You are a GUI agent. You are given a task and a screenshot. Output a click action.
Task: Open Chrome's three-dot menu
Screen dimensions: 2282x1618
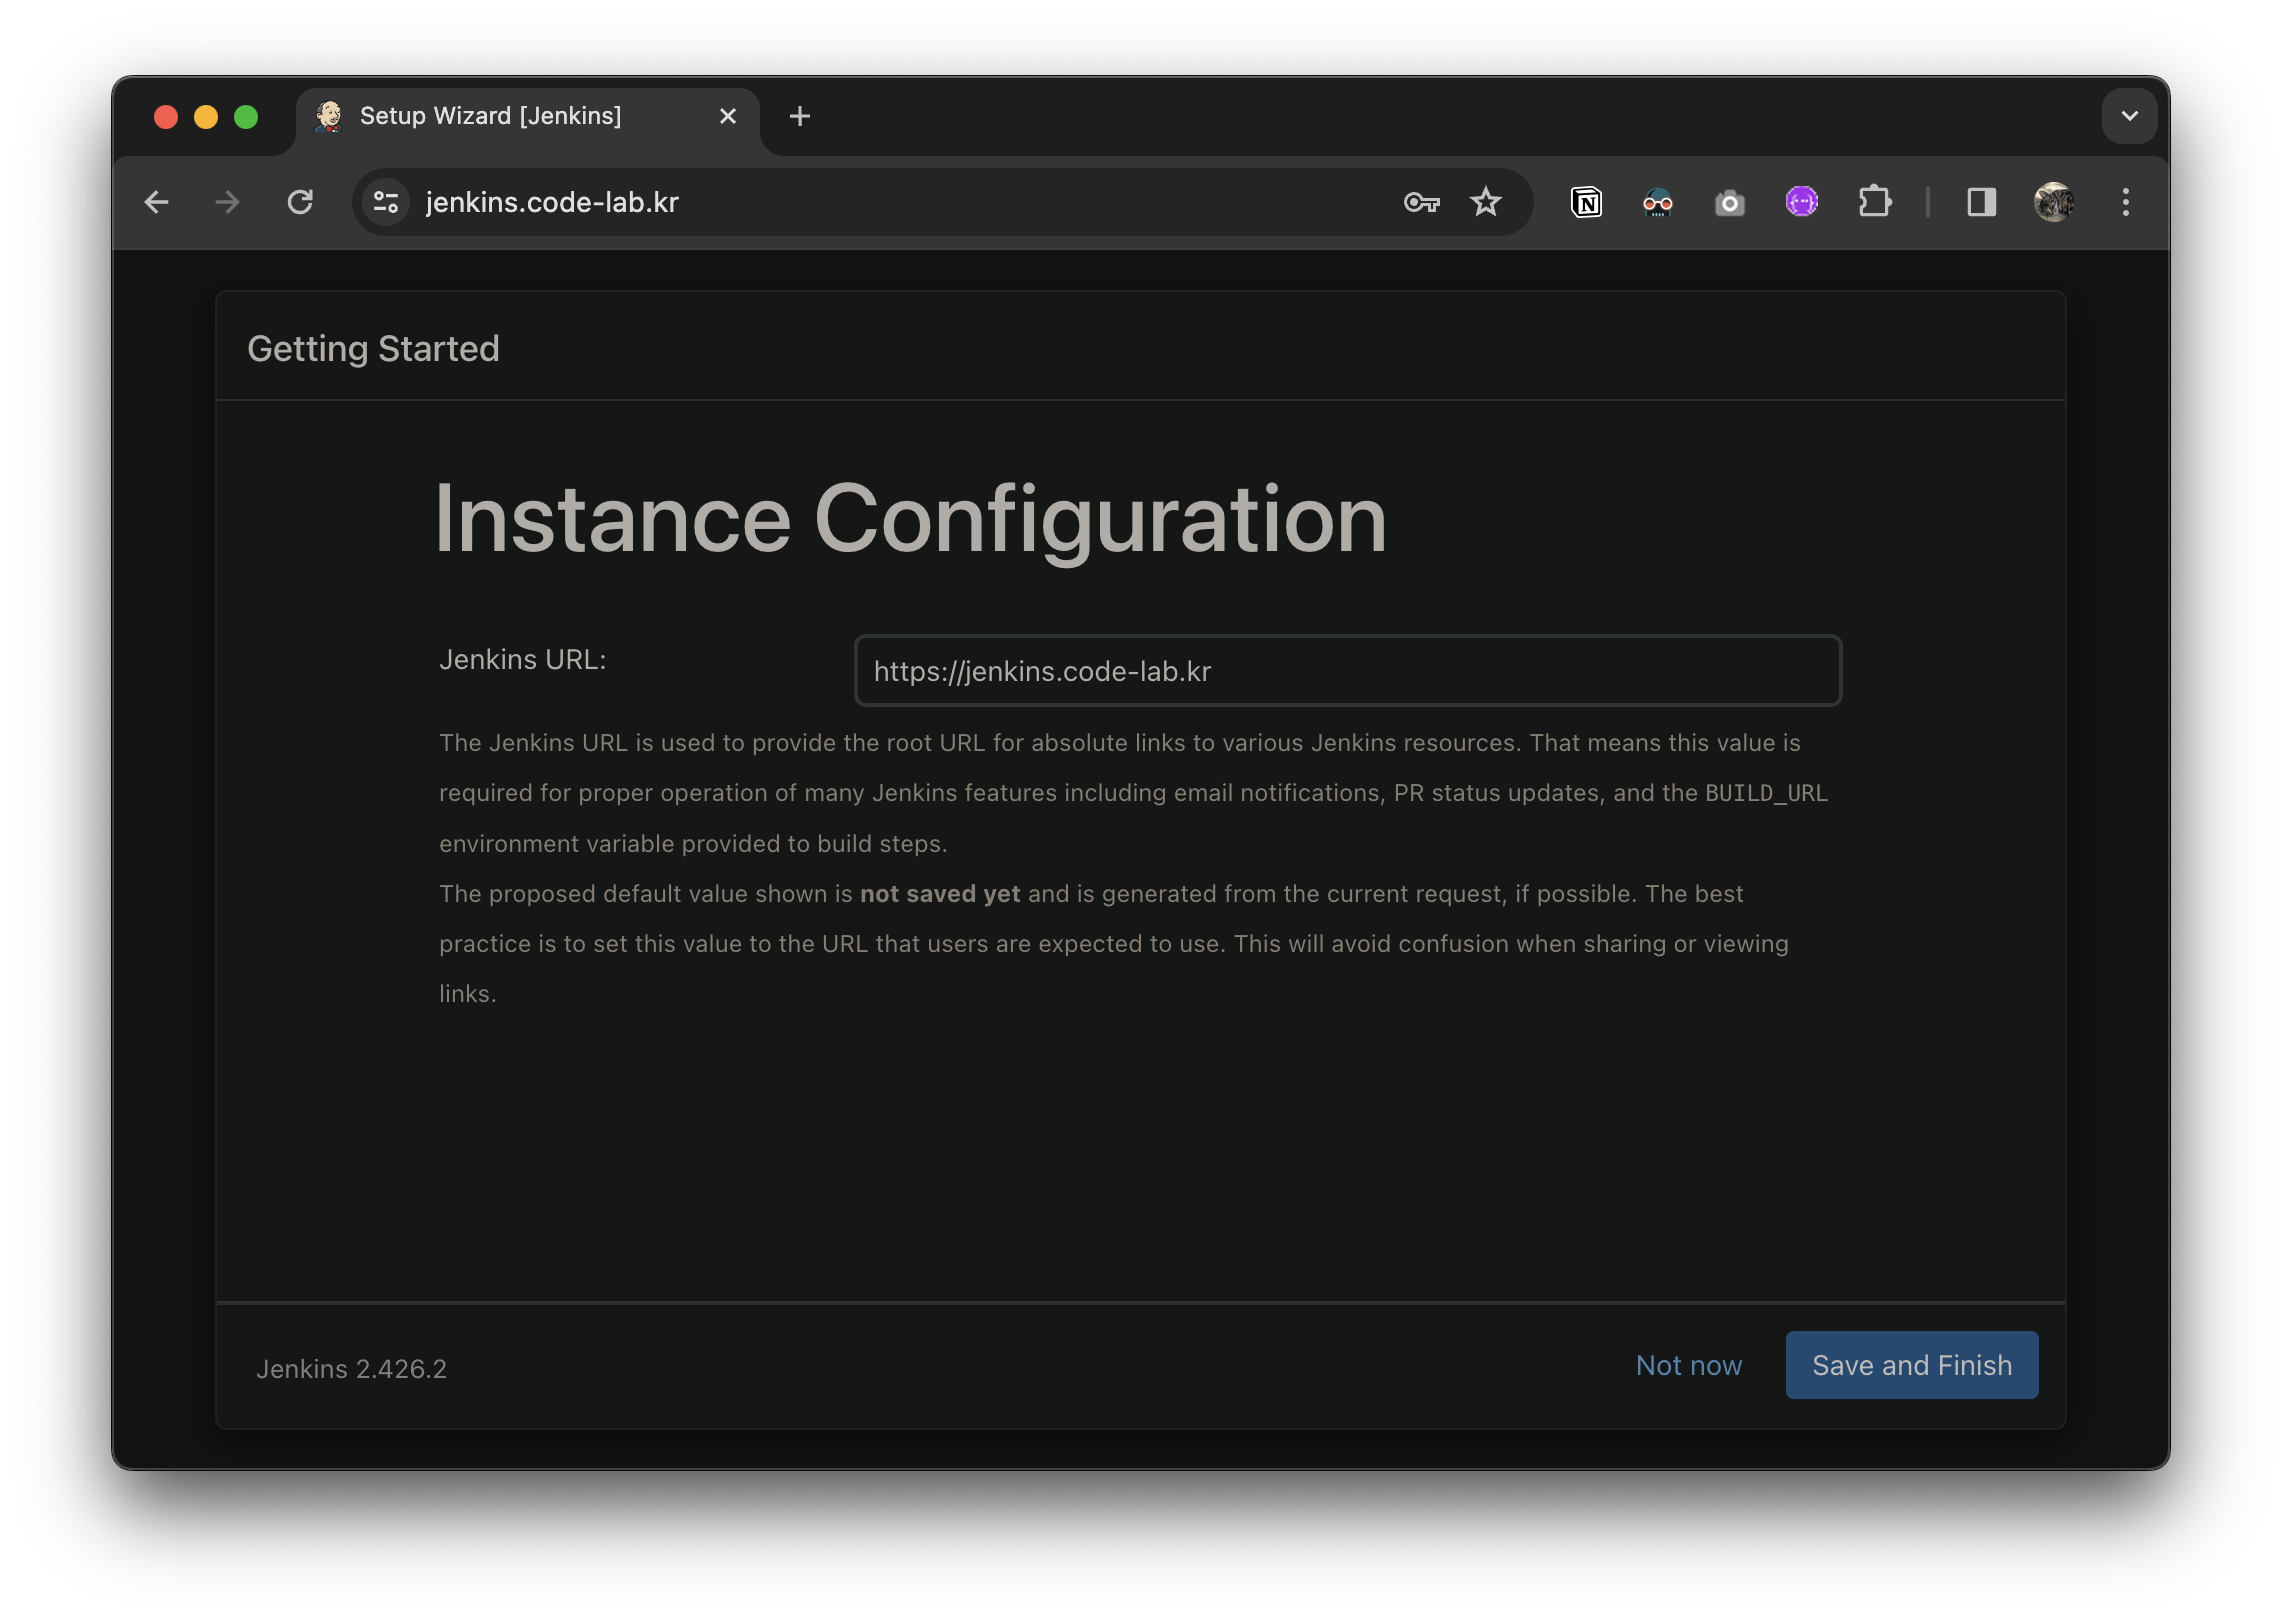click(2126, 203)
